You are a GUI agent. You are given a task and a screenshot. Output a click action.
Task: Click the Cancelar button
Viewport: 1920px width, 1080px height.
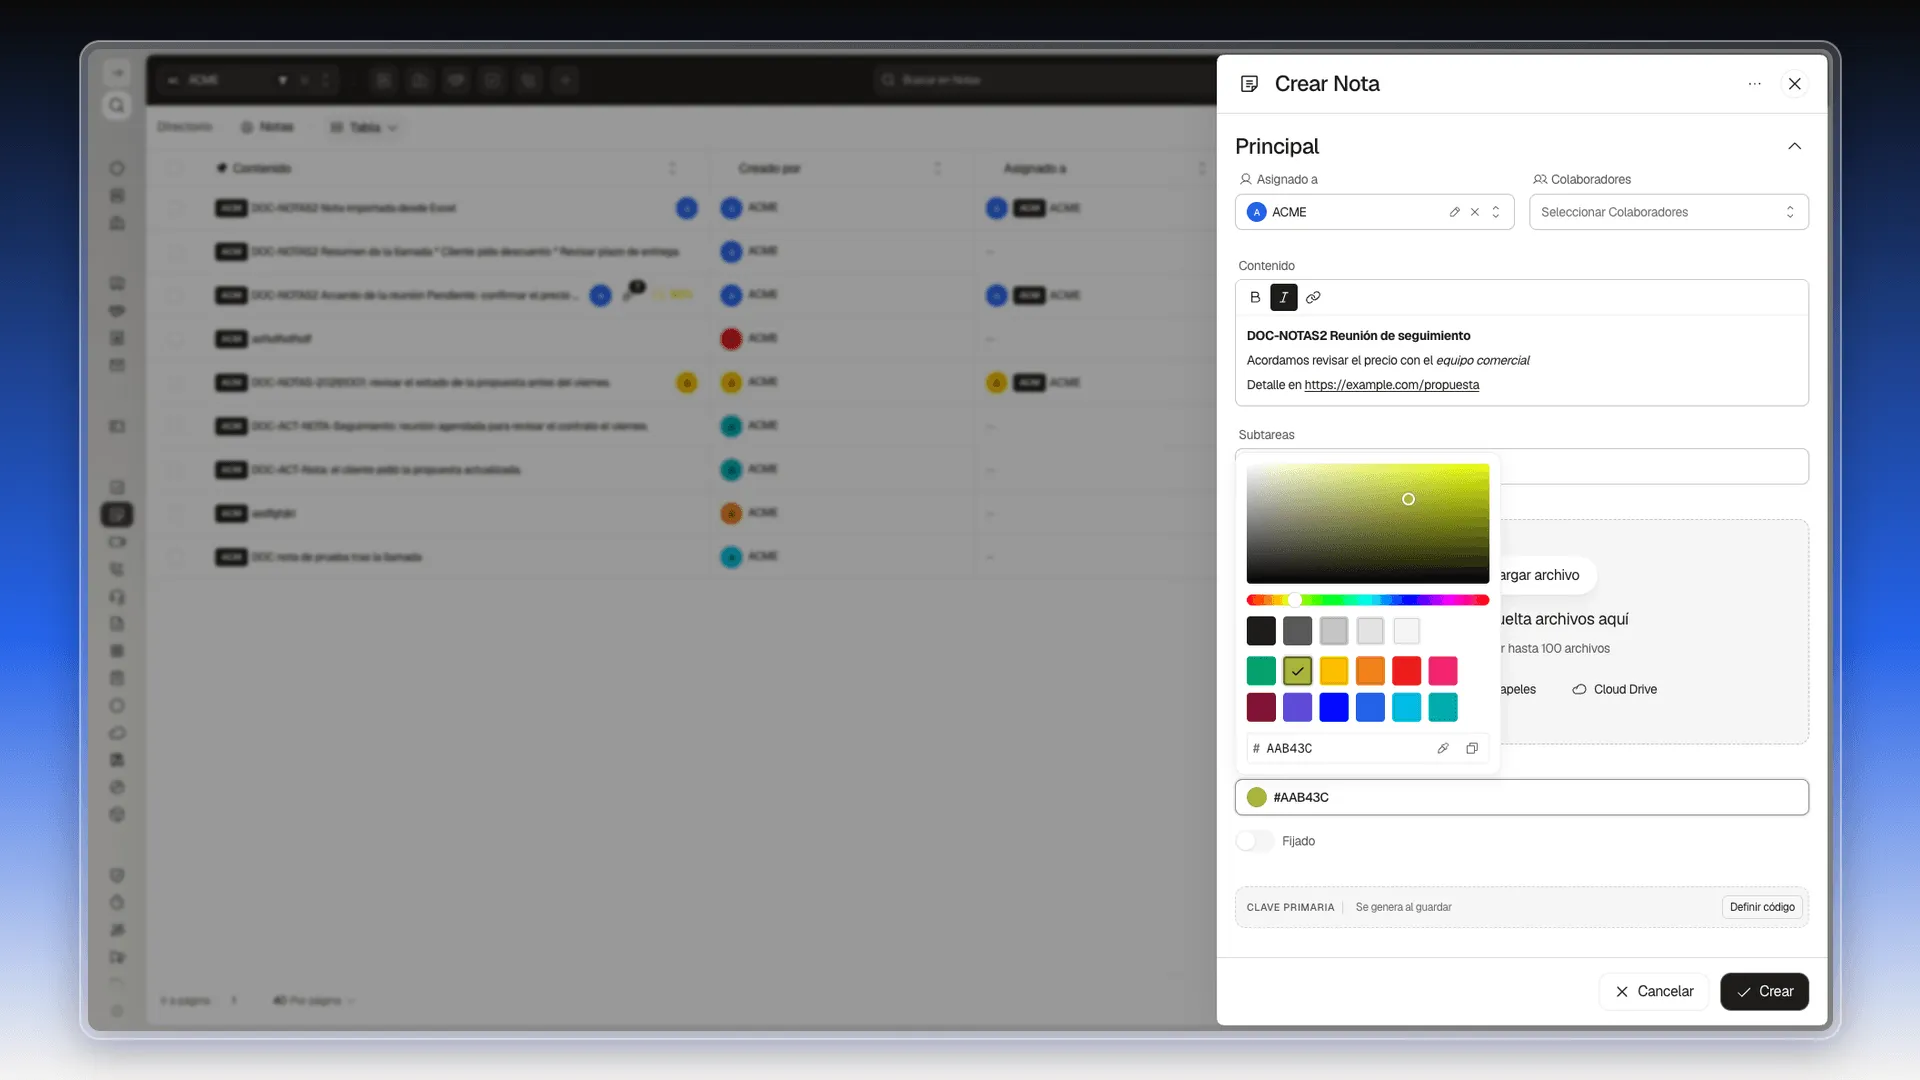[x=1654, y=991]
